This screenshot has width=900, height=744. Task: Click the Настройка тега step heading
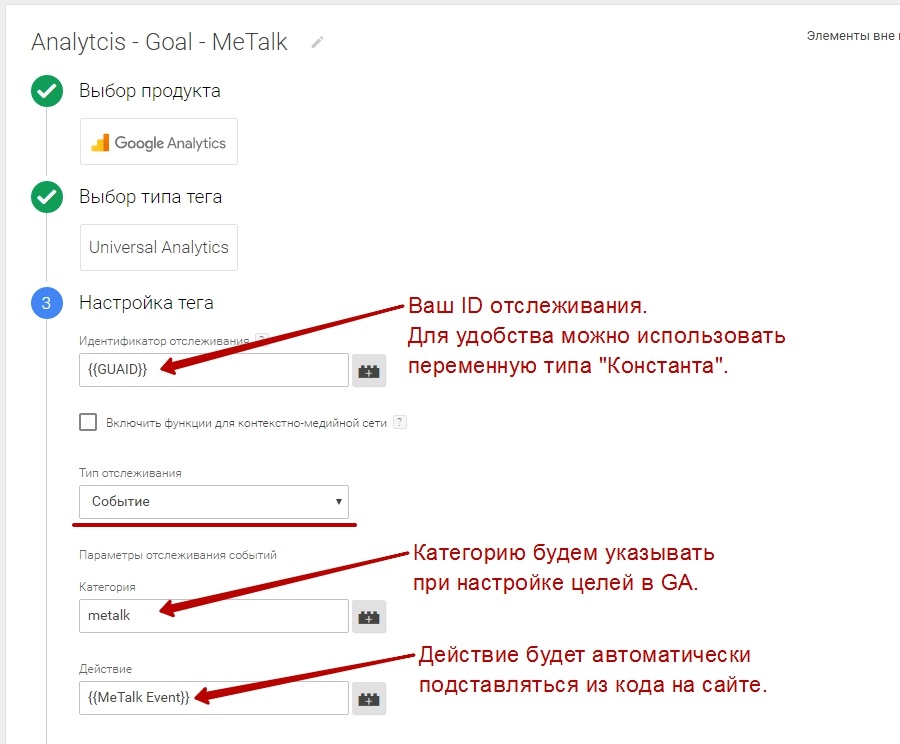(146, 303)
